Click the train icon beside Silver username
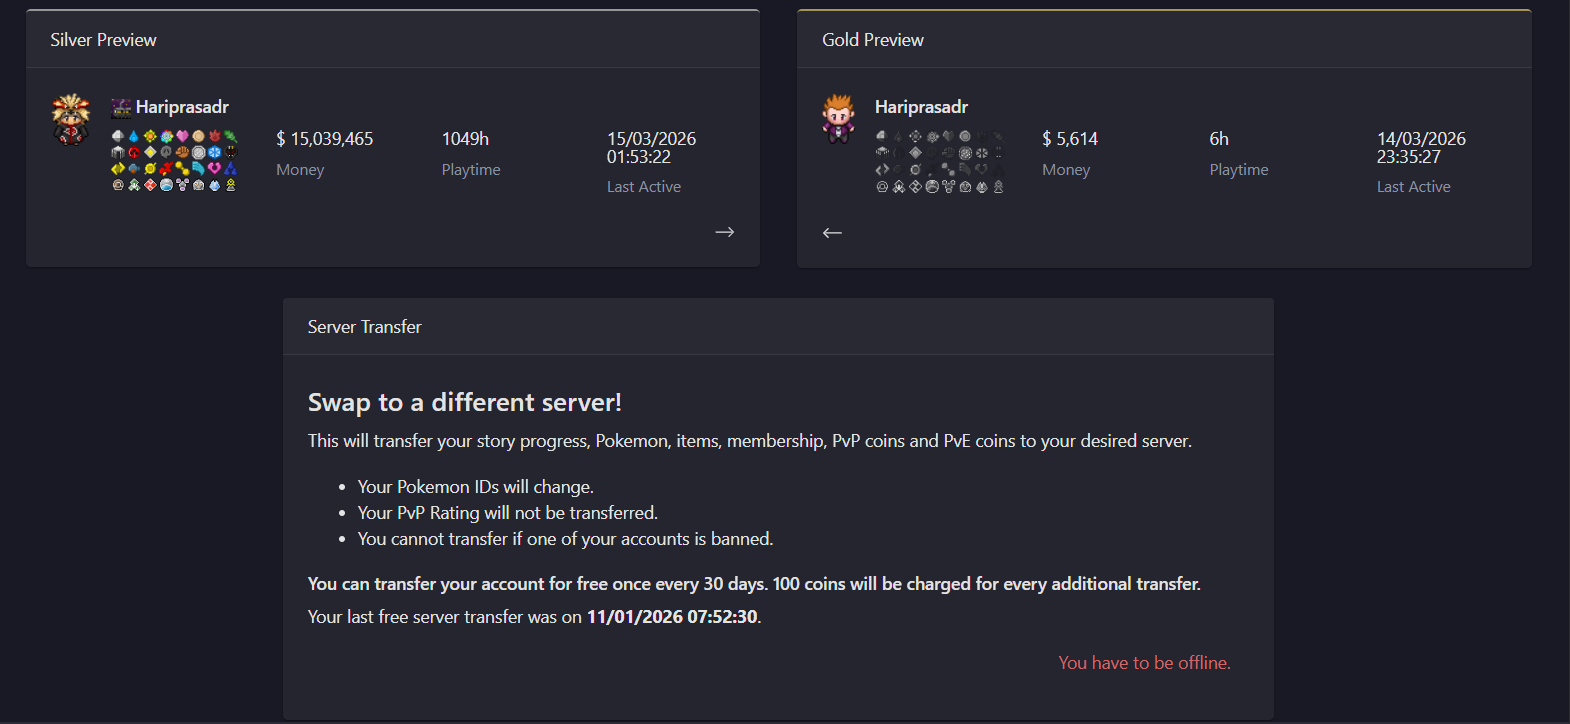The image size is (1570, 724). pyautogui.click(x=121, y=107)
